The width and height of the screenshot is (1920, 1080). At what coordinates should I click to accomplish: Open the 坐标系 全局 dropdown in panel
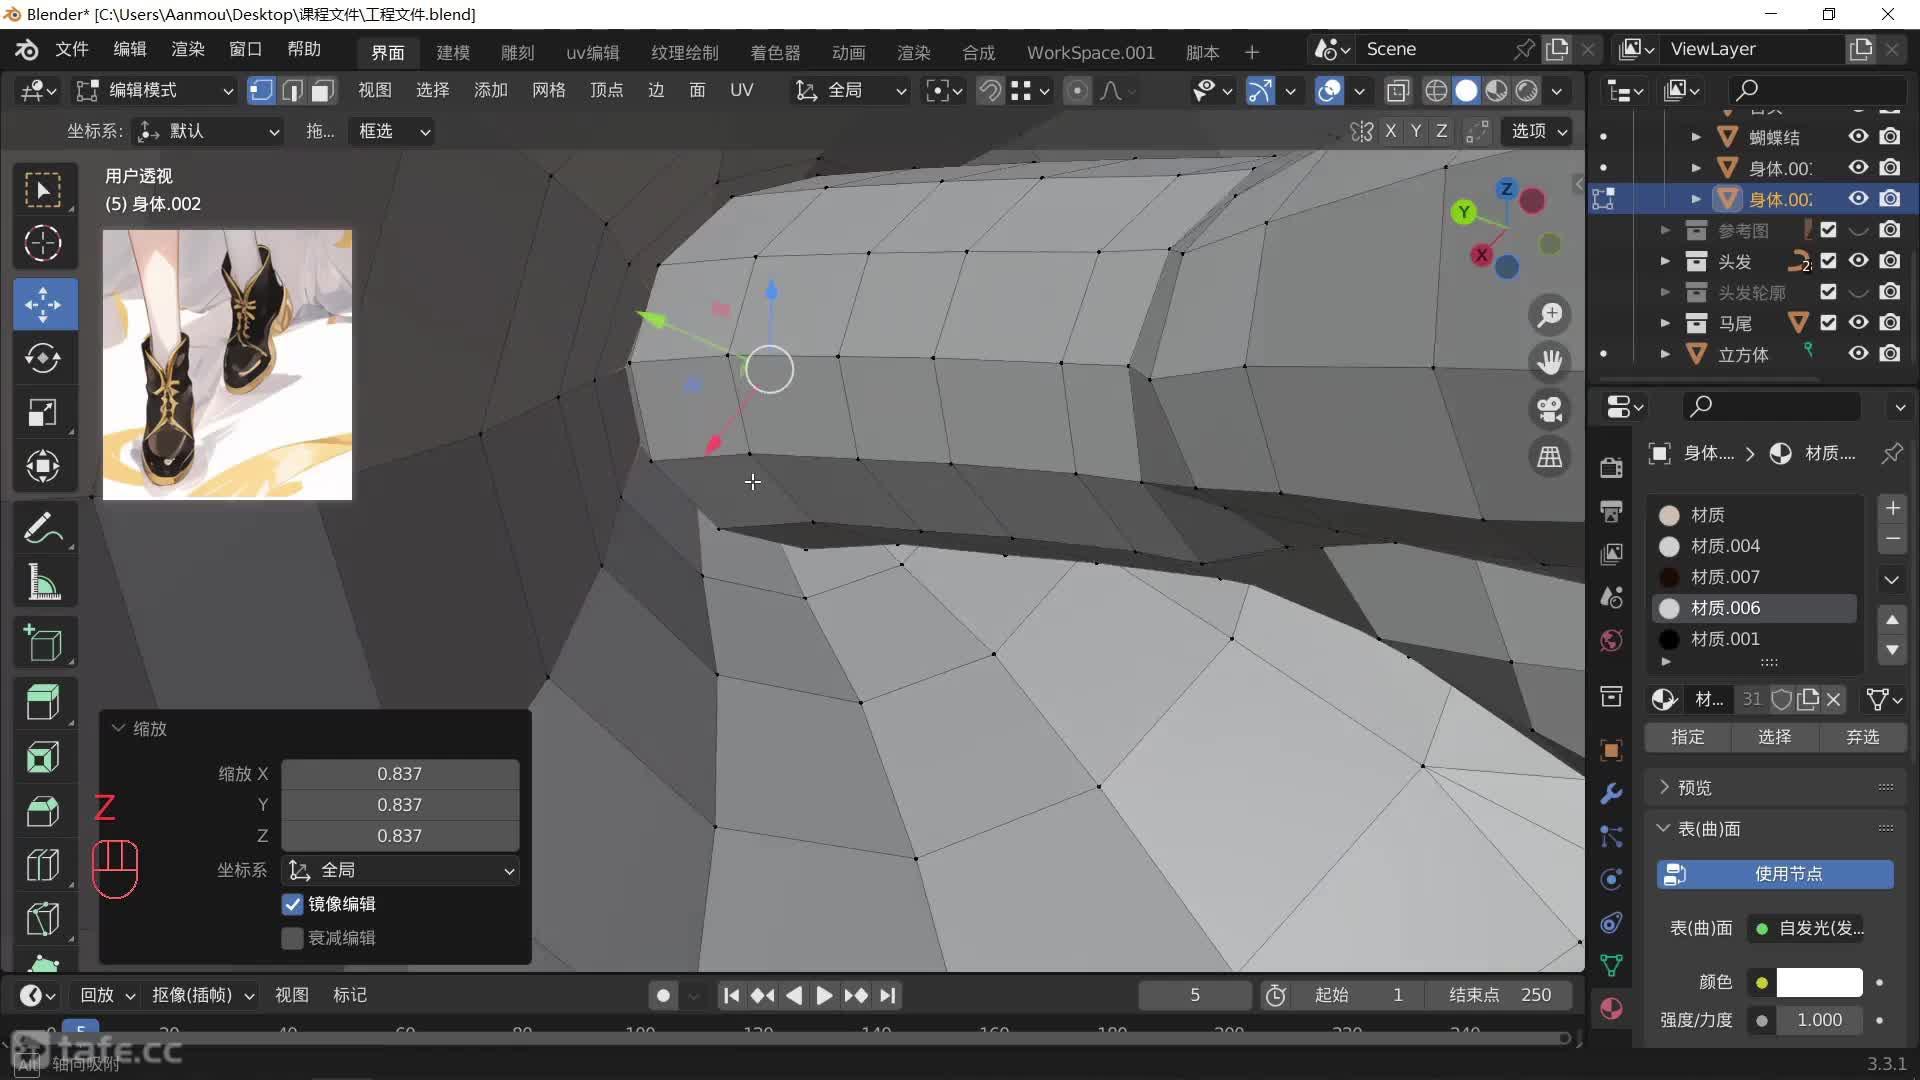point(400,871)
